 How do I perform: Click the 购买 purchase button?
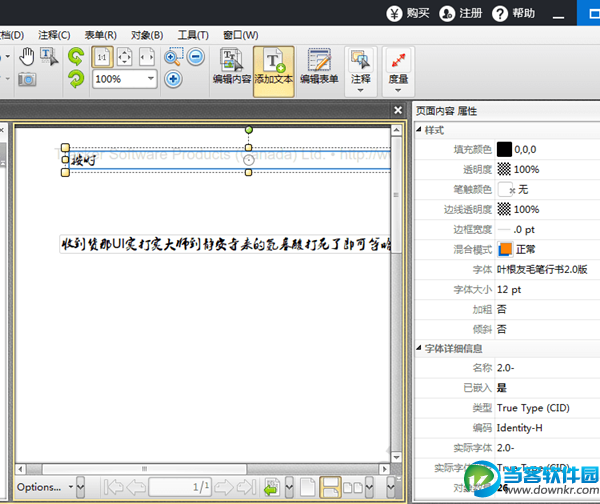pos(408,13)
